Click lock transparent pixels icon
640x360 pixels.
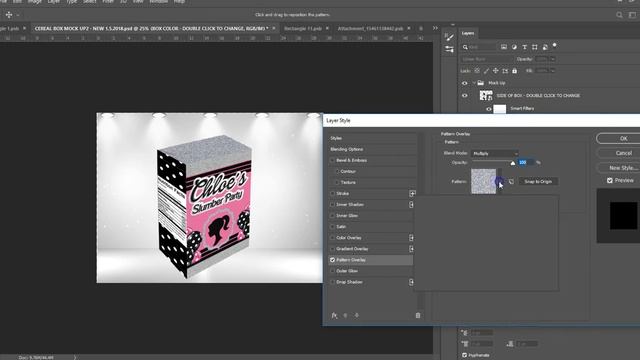click(x=477, y=71)
